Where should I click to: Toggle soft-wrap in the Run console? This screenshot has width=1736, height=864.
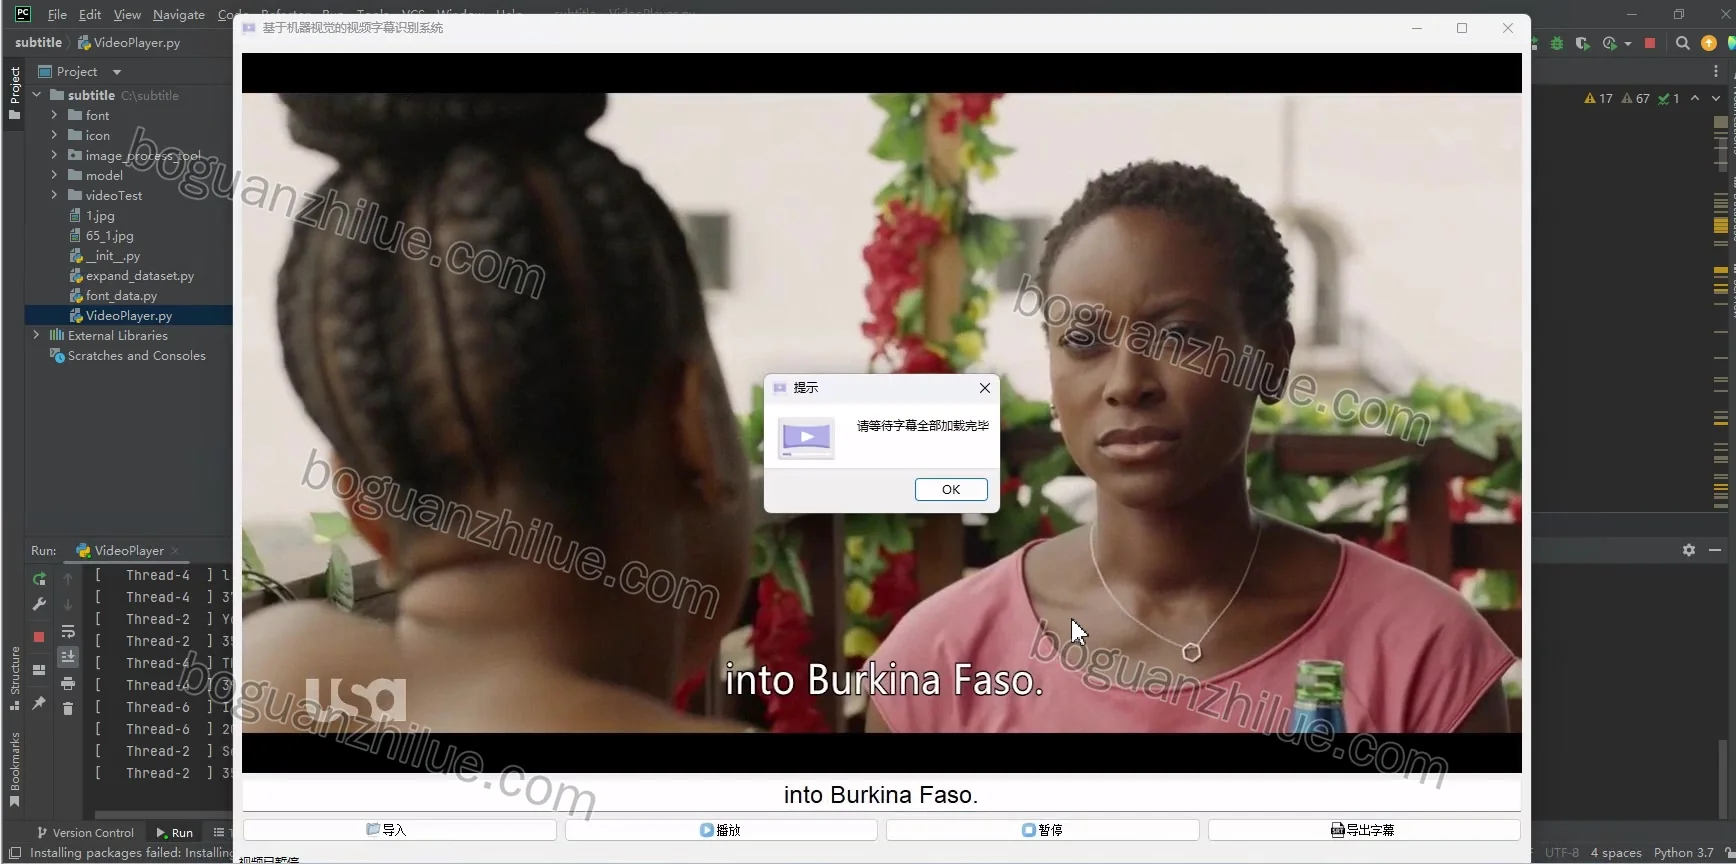(68, 632)
